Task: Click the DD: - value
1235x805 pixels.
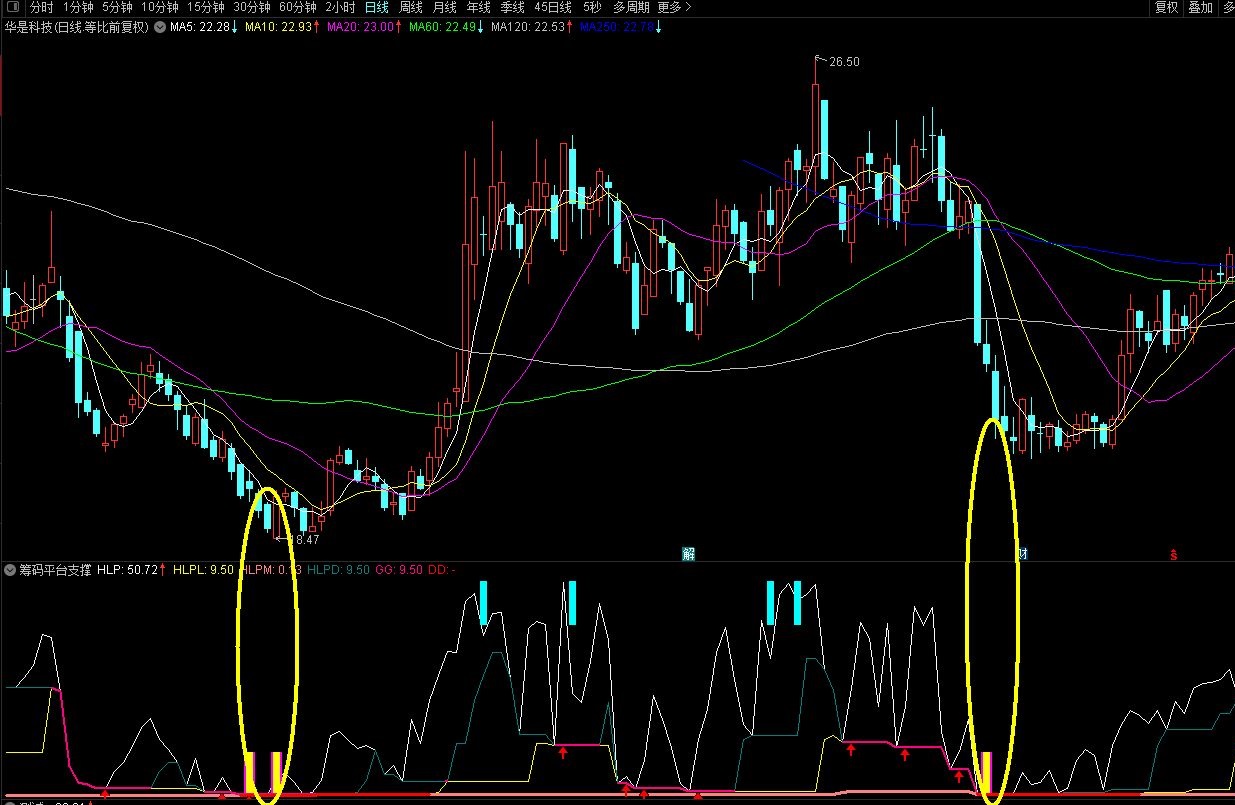Action: [x=442, y=570]
